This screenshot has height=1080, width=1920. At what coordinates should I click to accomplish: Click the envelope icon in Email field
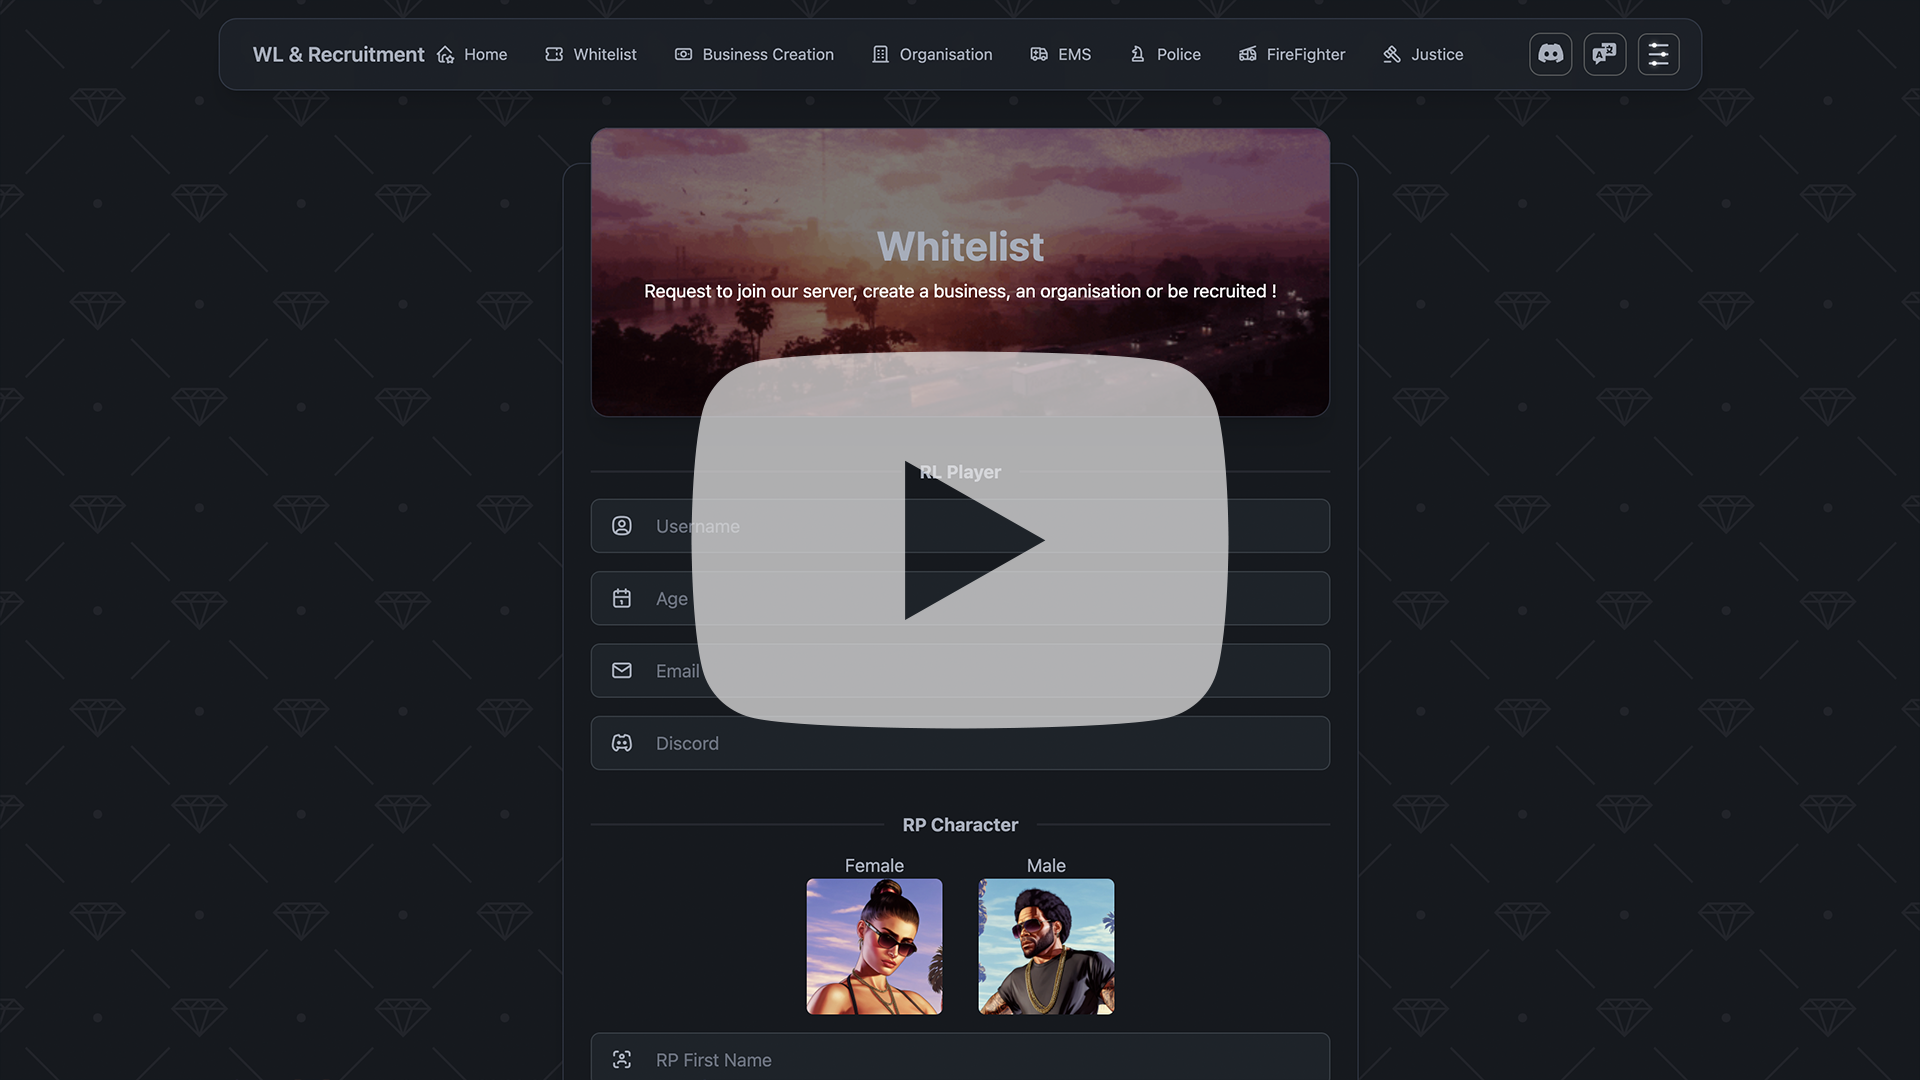coord(622,671)
